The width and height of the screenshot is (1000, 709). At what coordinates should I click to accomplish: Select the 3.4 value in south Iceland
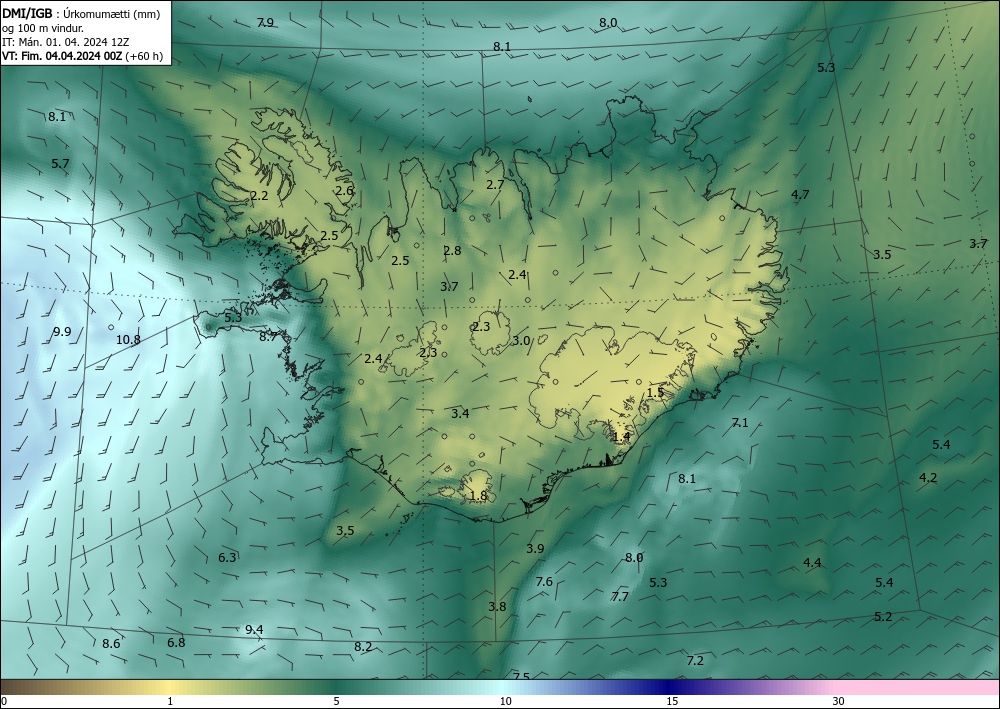click(460, 414)
